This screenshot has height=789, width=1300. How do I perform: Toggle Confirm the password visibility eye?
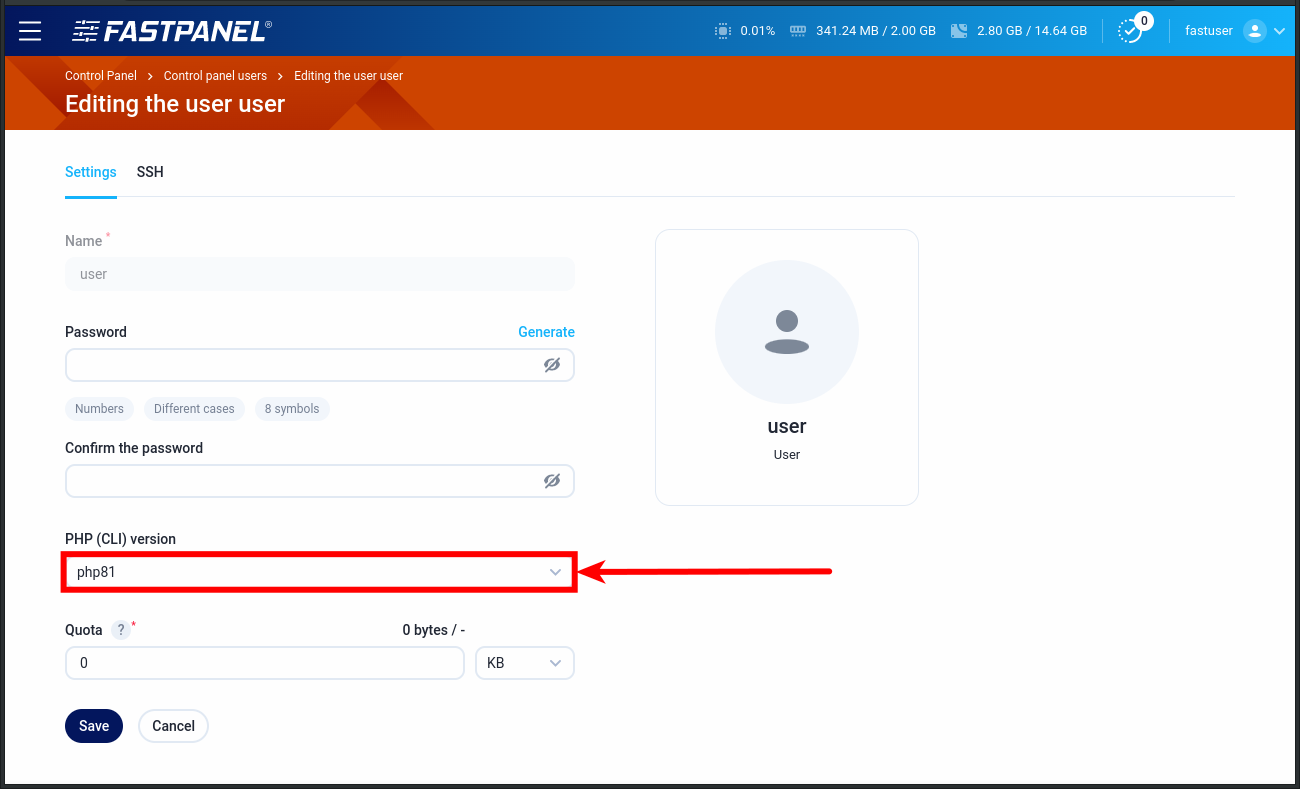(x=552, y=481)
